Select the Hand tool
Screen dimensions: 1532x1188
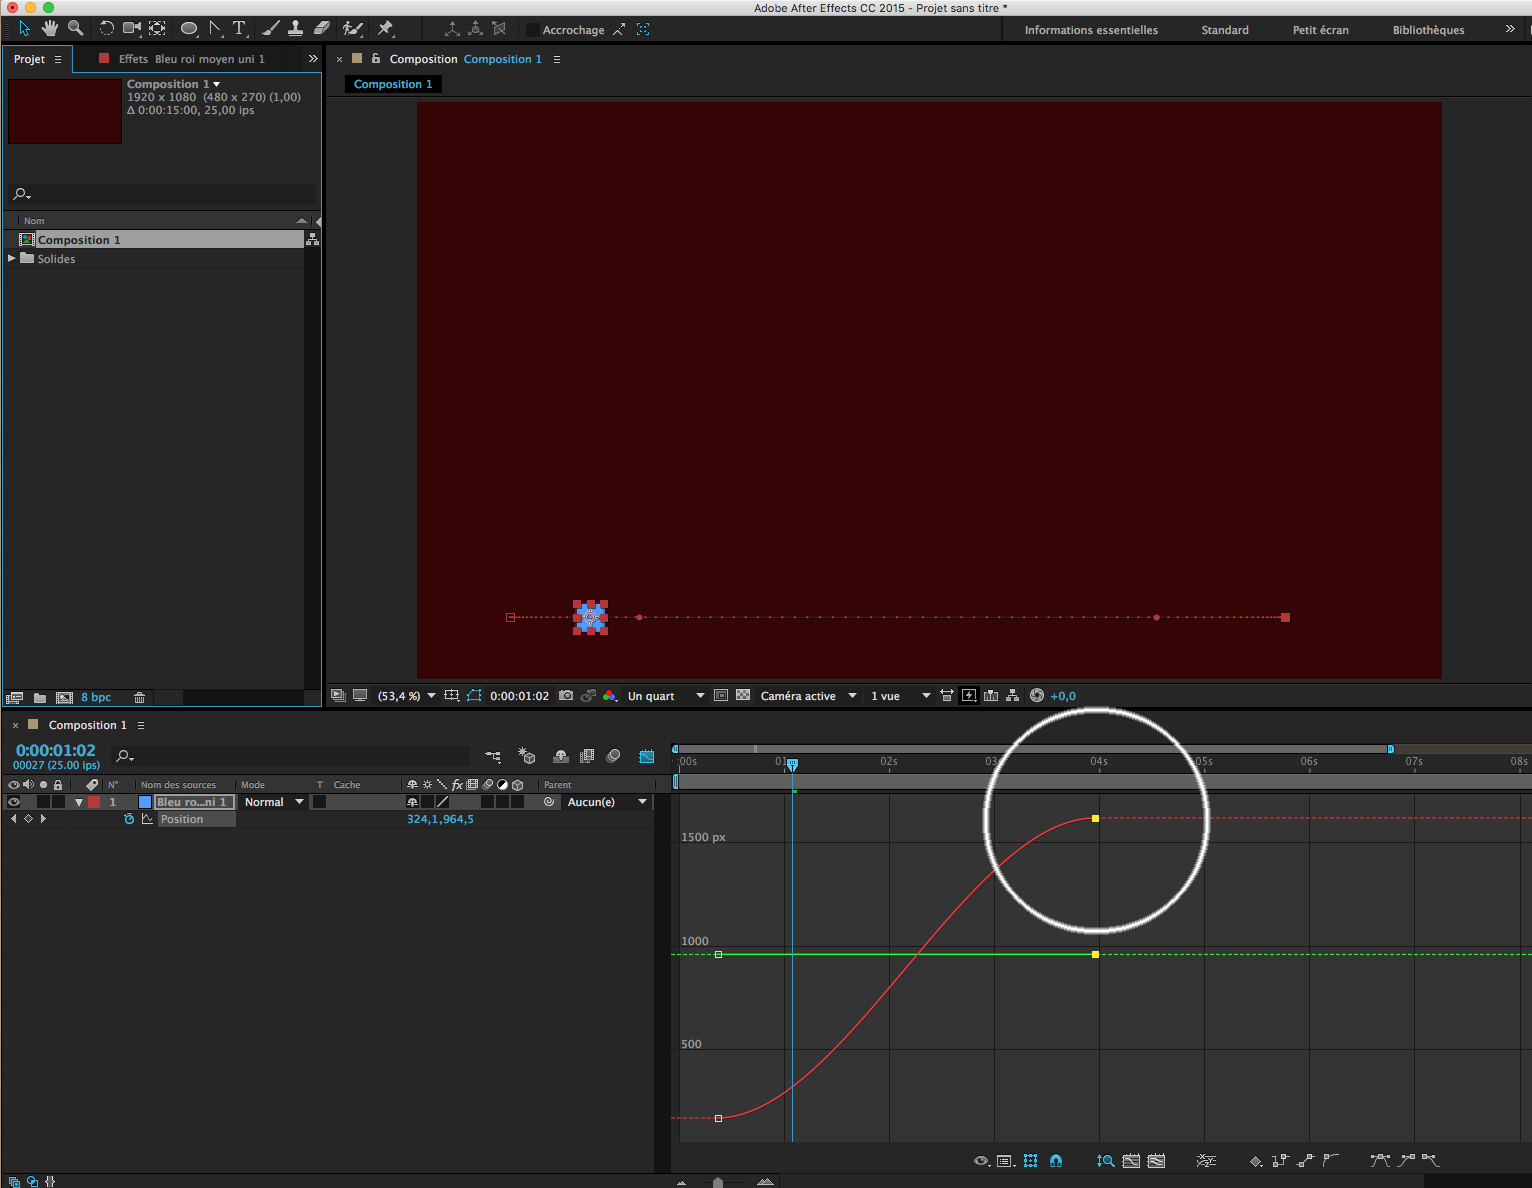coord(50,29)
